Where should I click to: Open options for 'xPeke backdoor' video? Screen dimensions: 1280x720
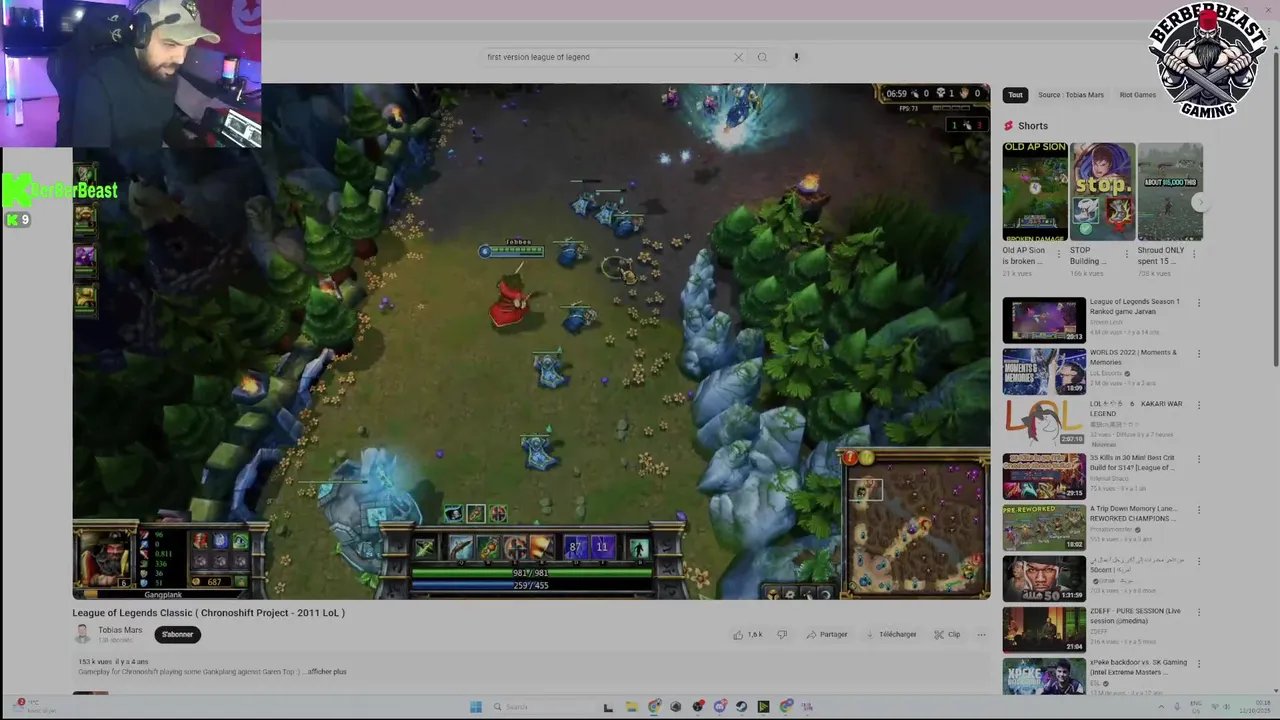[1199, 664]
